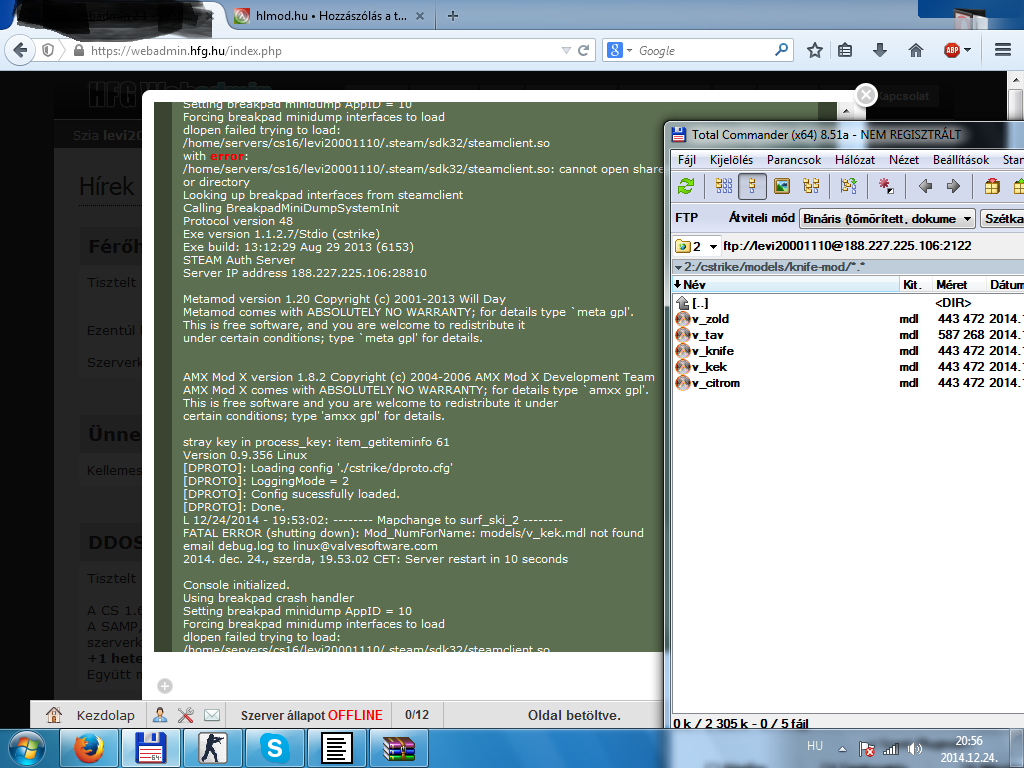Open Skype from taskbar
1024x768 pixels.
274,748
